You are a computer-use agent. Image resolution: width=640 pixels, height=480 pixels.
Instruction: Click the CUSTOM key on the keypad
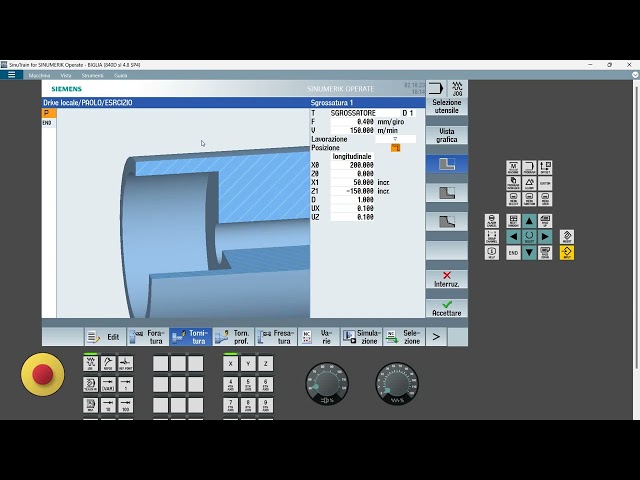[545, 183]
